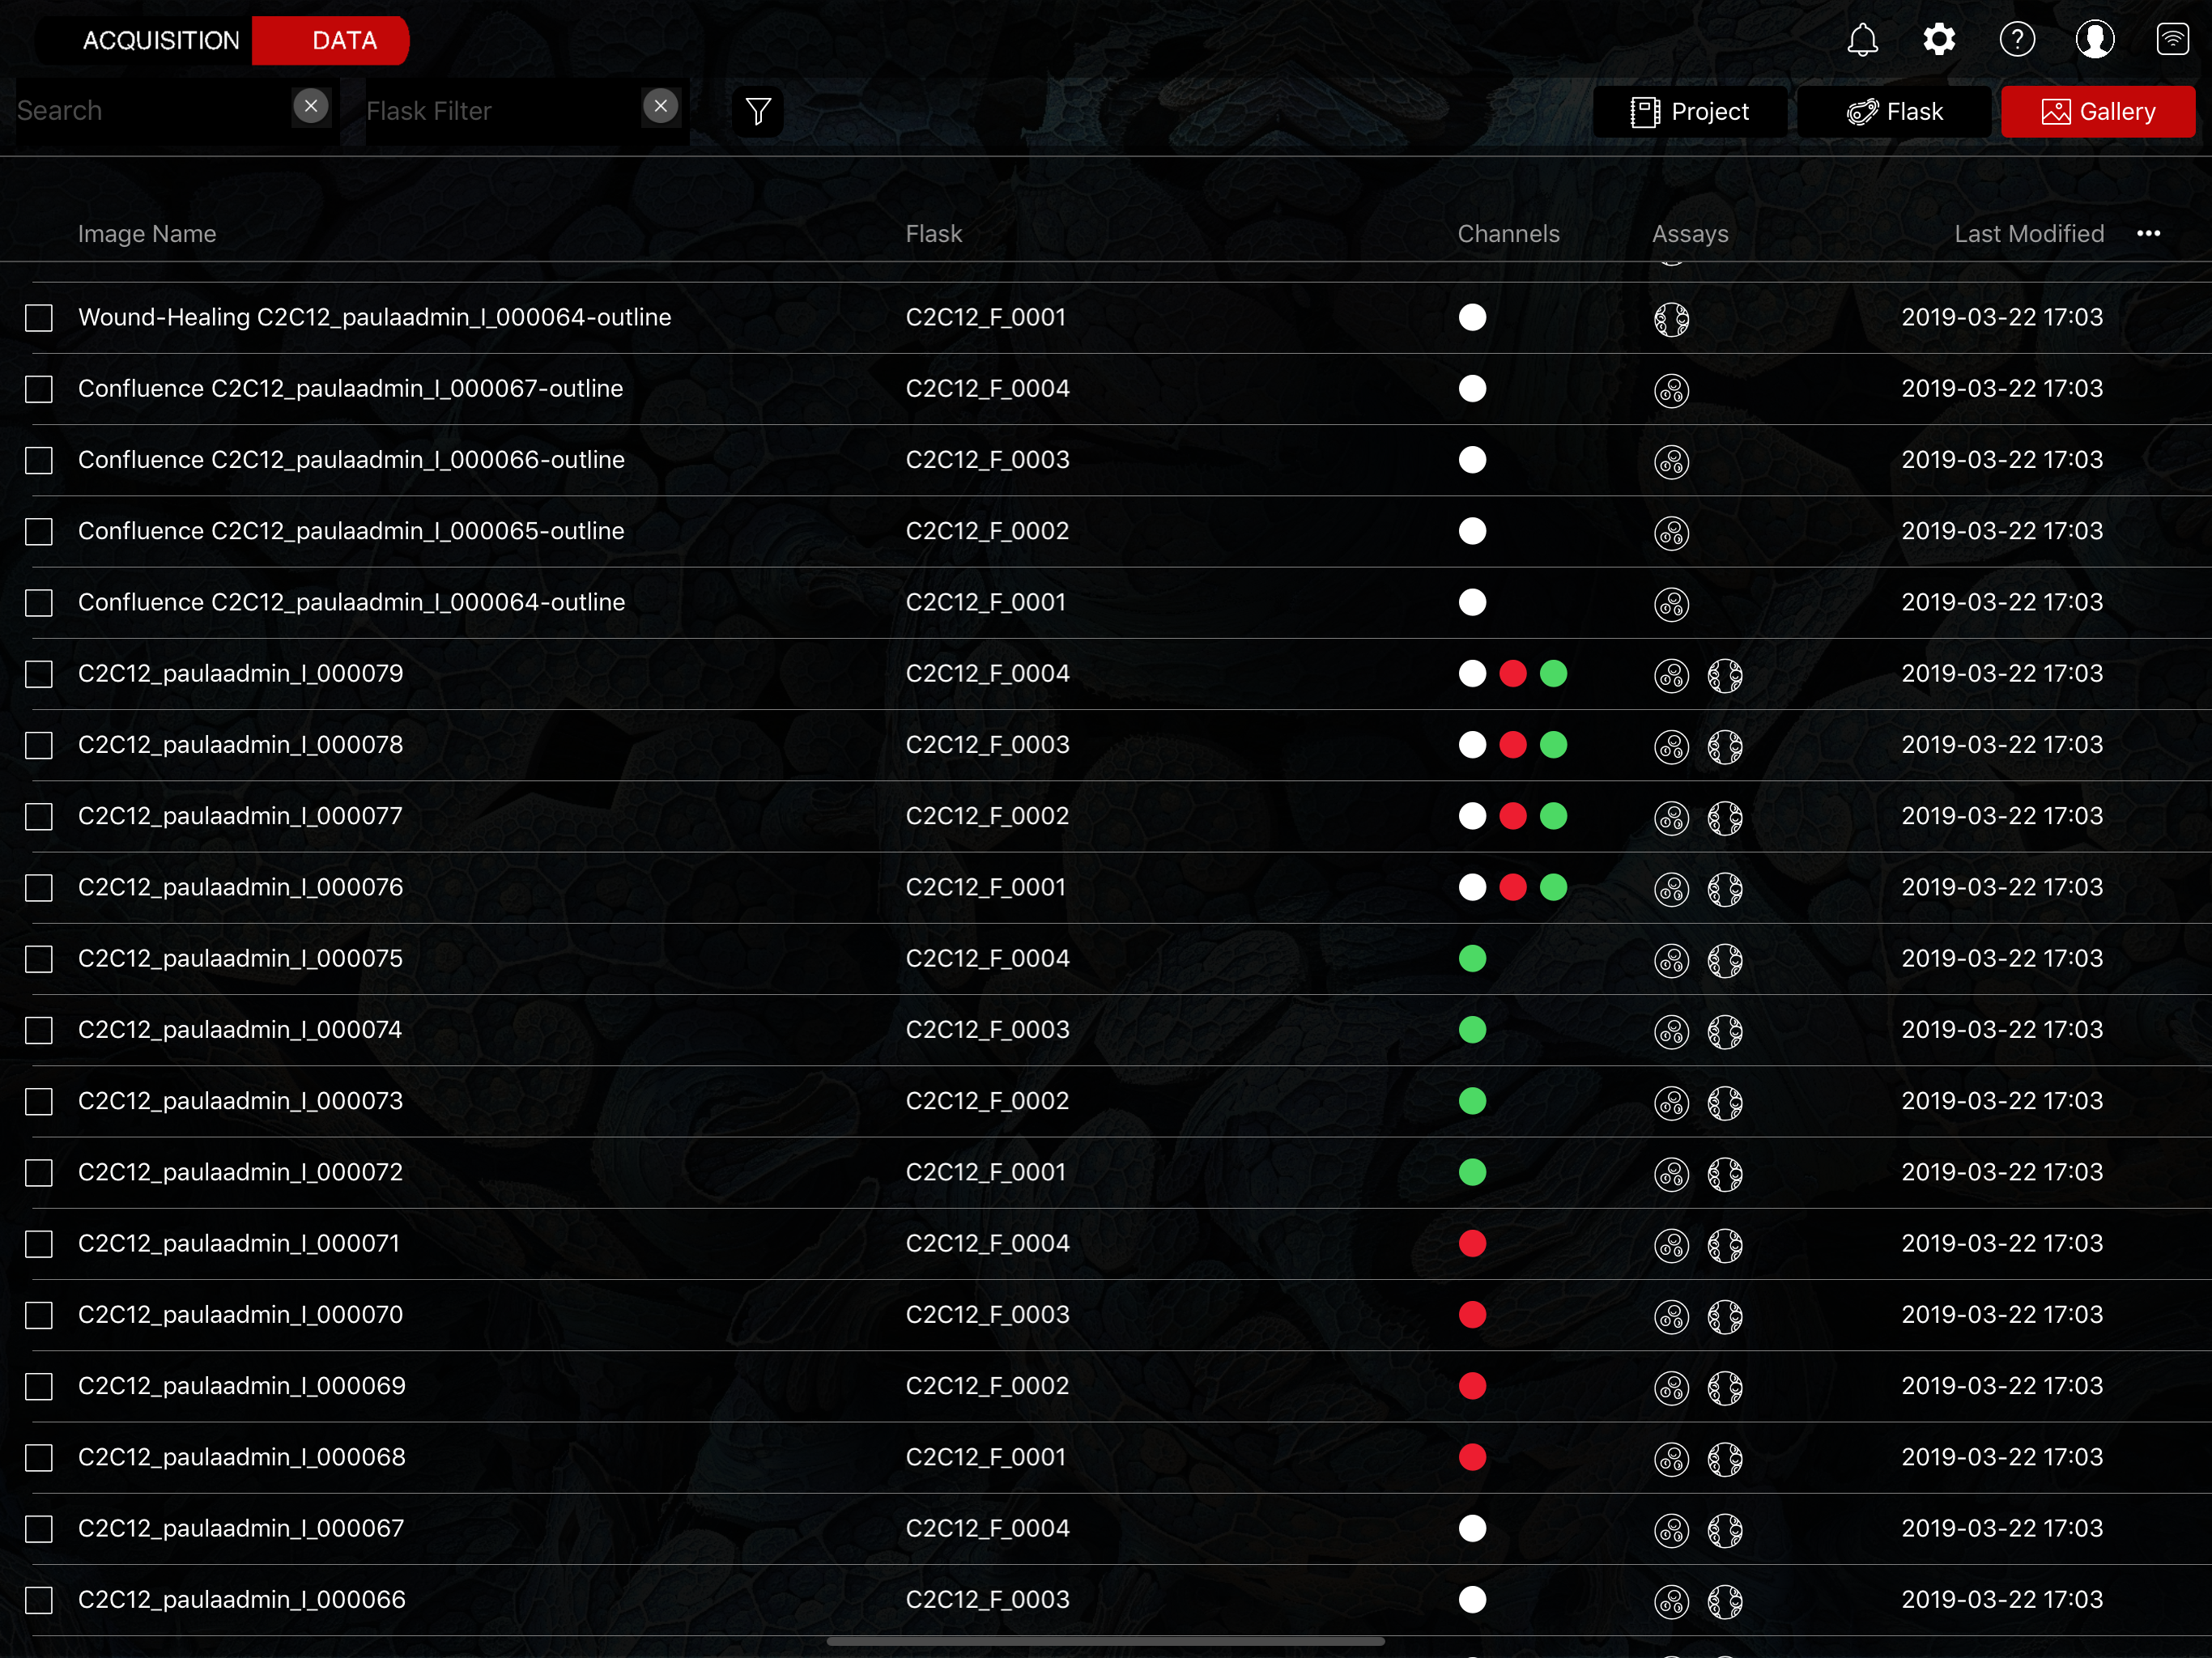Open image Confluence C2C12_paulaadmin_I_000064-outline
Image resolution: width=2212 pixels, height=1658 pixels.
click(x=351, y=603)
